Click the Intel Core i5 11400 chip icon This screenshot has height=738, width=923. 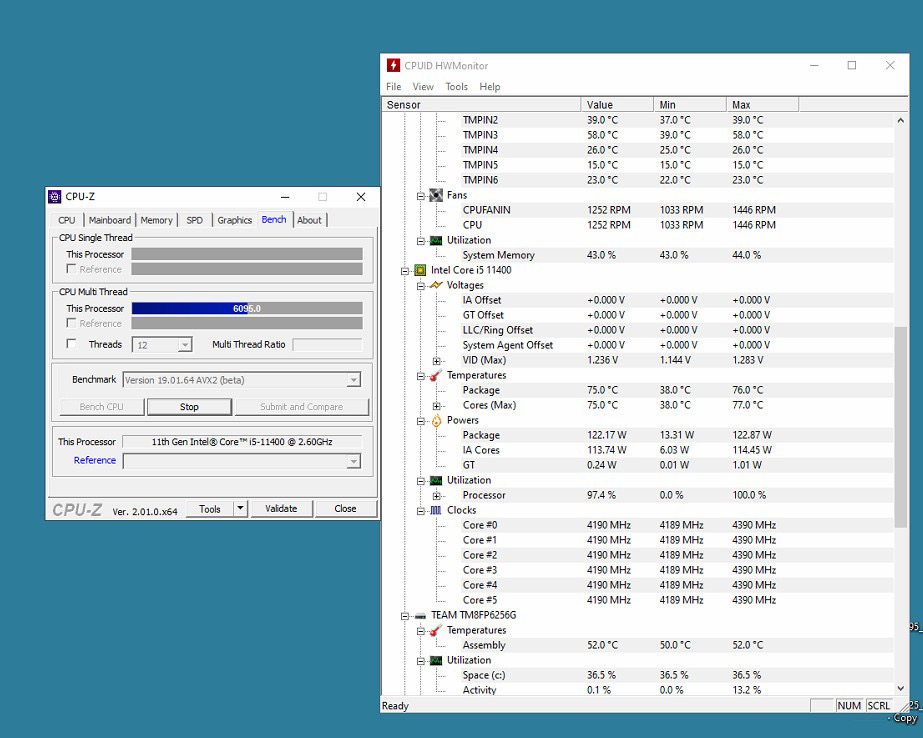pyautogui.click(x=420, y=270)
